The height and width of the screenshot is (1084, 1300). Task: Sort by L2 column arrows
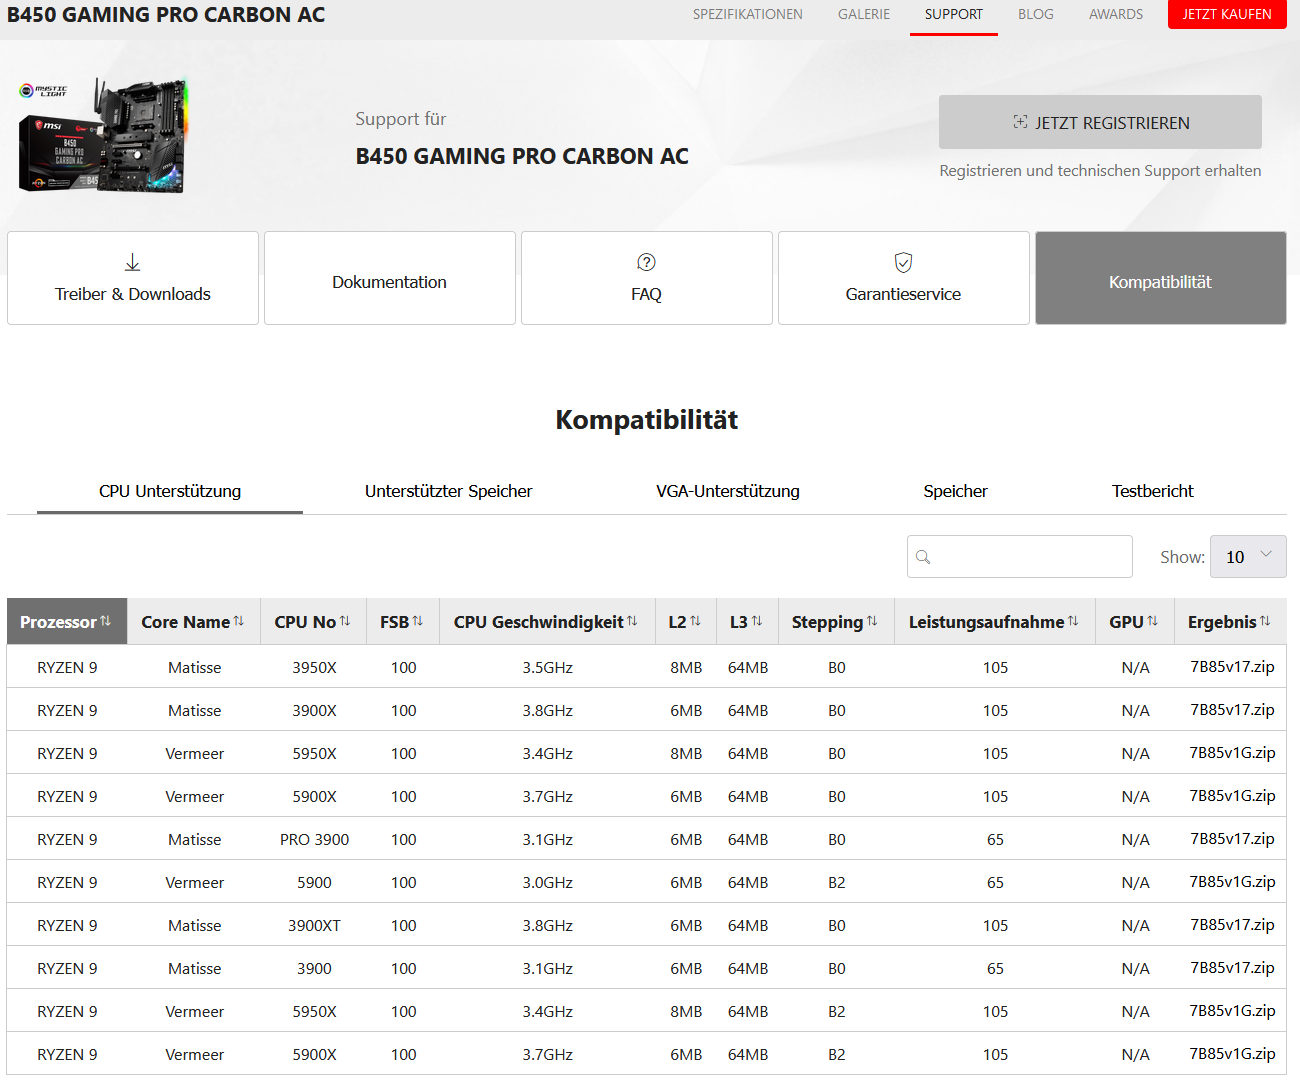click(x=695, y=621)
